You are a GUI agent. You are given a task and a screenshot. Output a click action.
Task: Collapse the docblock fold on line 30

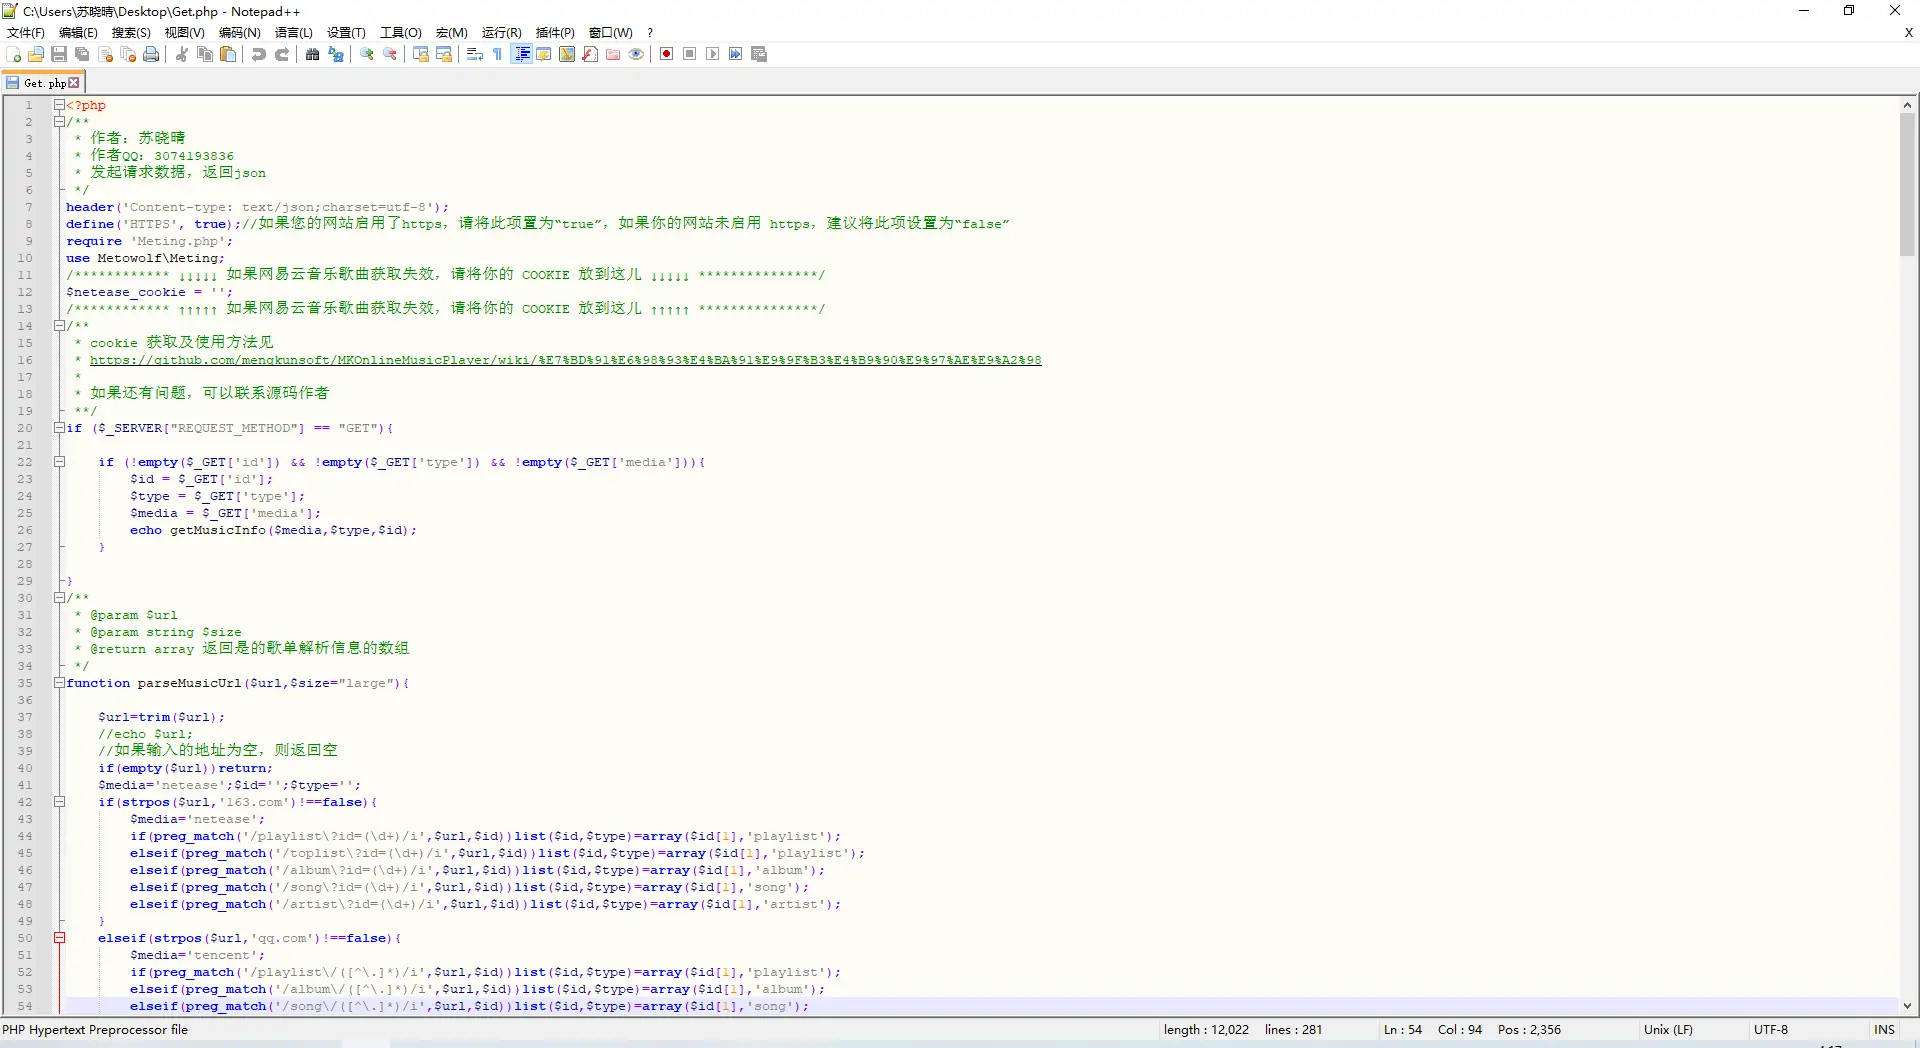click(59, 598)
